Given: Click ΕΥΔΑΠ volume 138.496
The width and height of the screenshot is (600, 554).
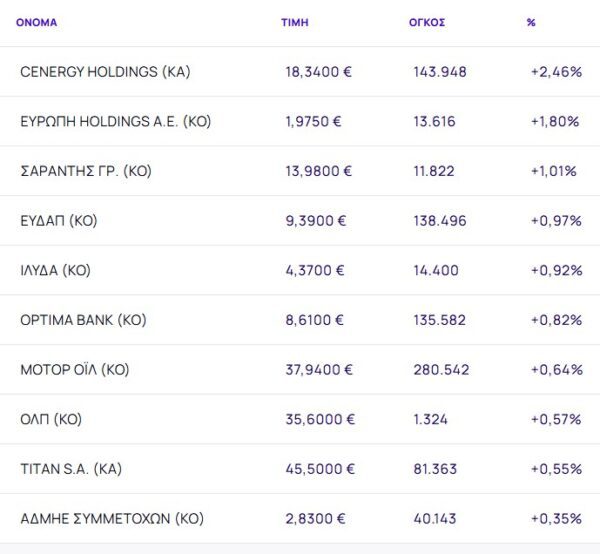Looking at the screenshot, I should (x=440, y=221).
